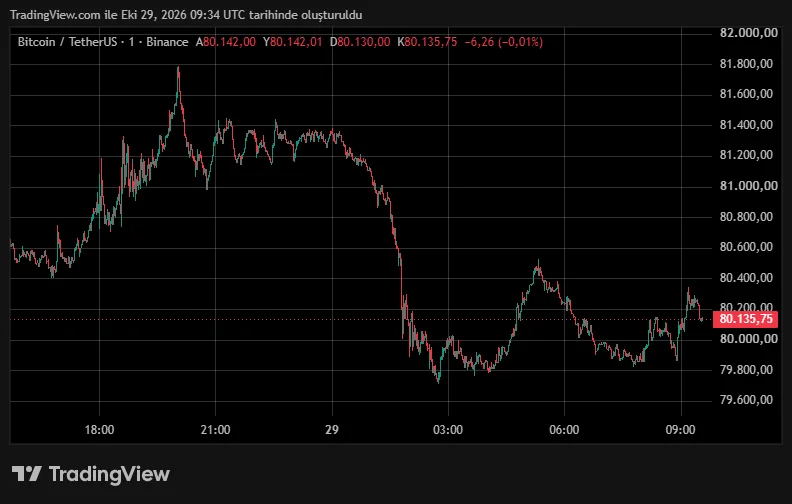
Task: Click the low value D80.130,00
Action: pyautogui.click(x=360, y=42)
